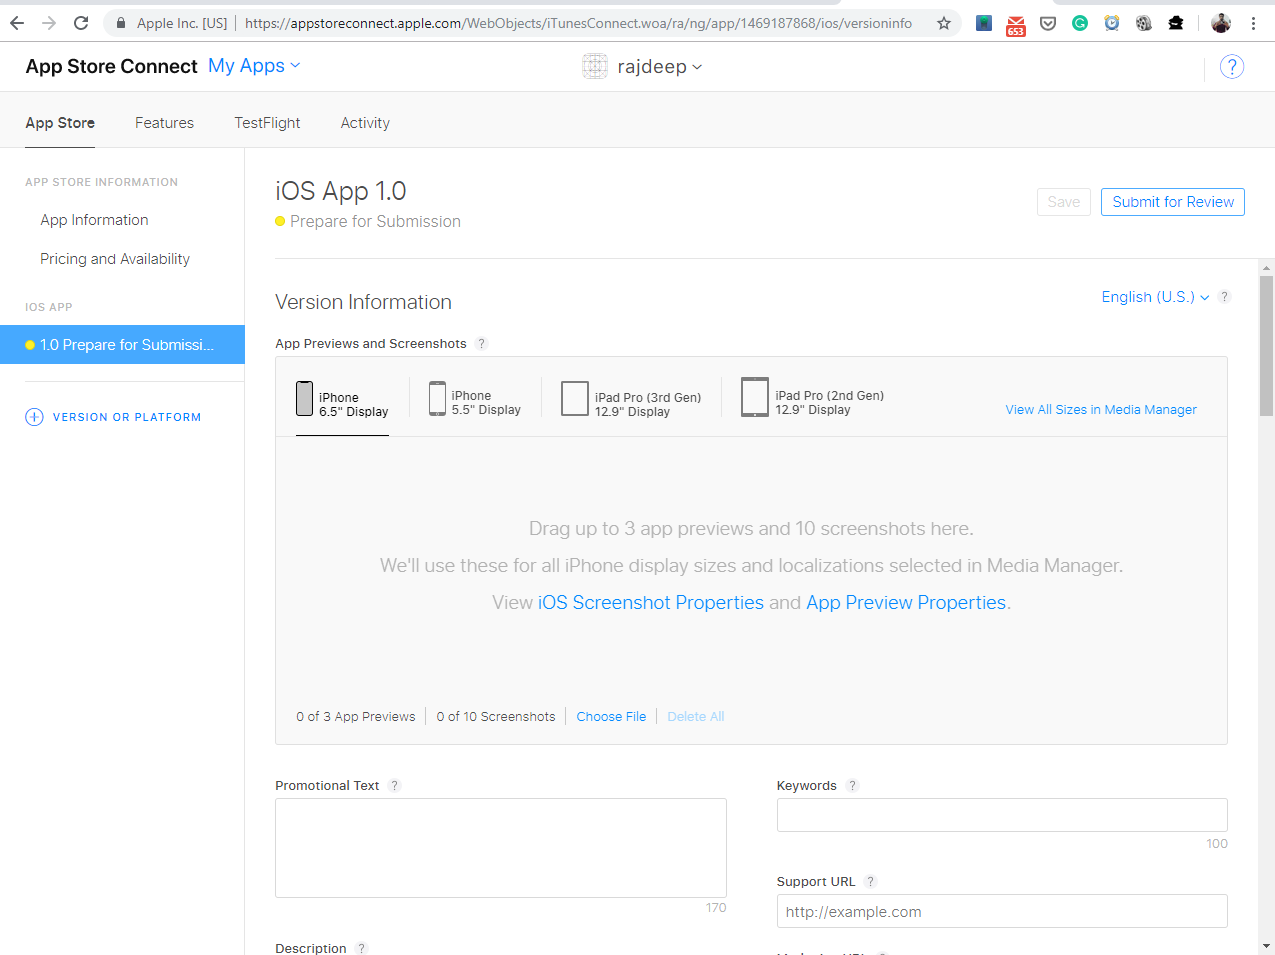
Task: Open the Grammarly extension icon
Action: tap(1080, 23)
